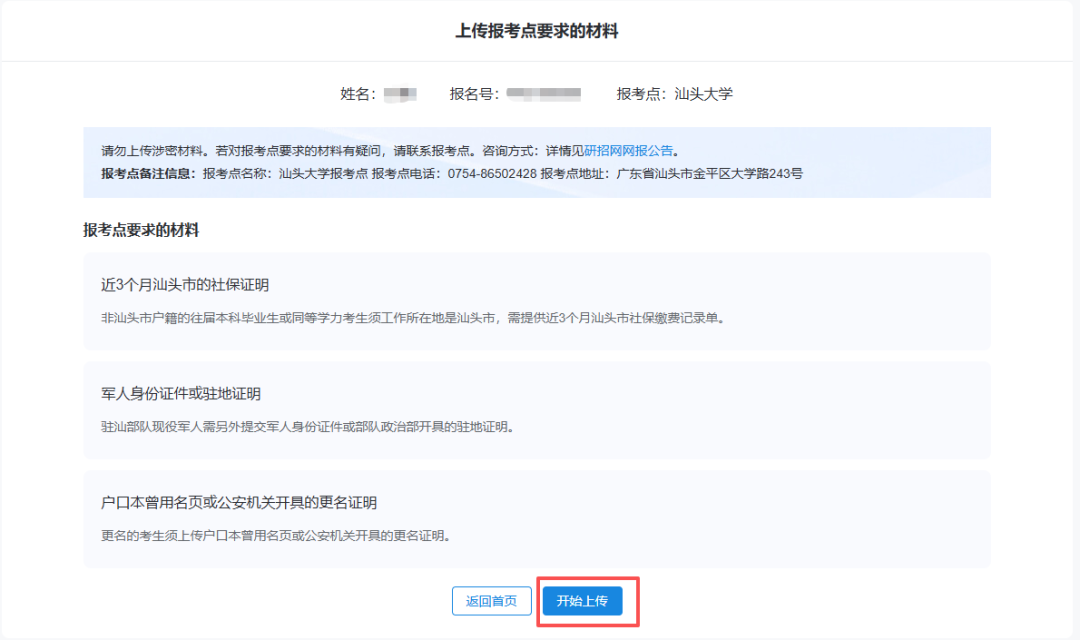1080x640 pixels.
Task: Select the 户口本曾用名页或公安机关开具的更名证明 title
Action: [239, 502]
